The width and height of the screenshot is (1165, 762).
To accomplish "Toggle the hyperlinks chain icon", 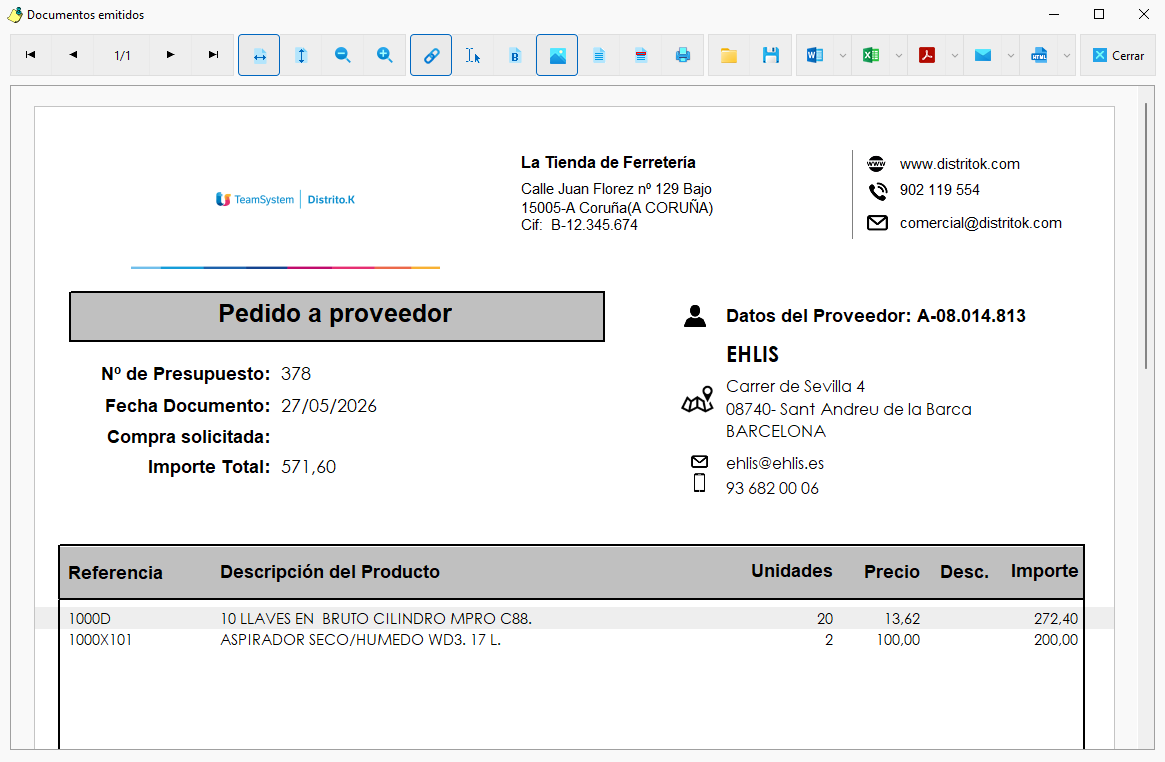I will pos(431,55).
